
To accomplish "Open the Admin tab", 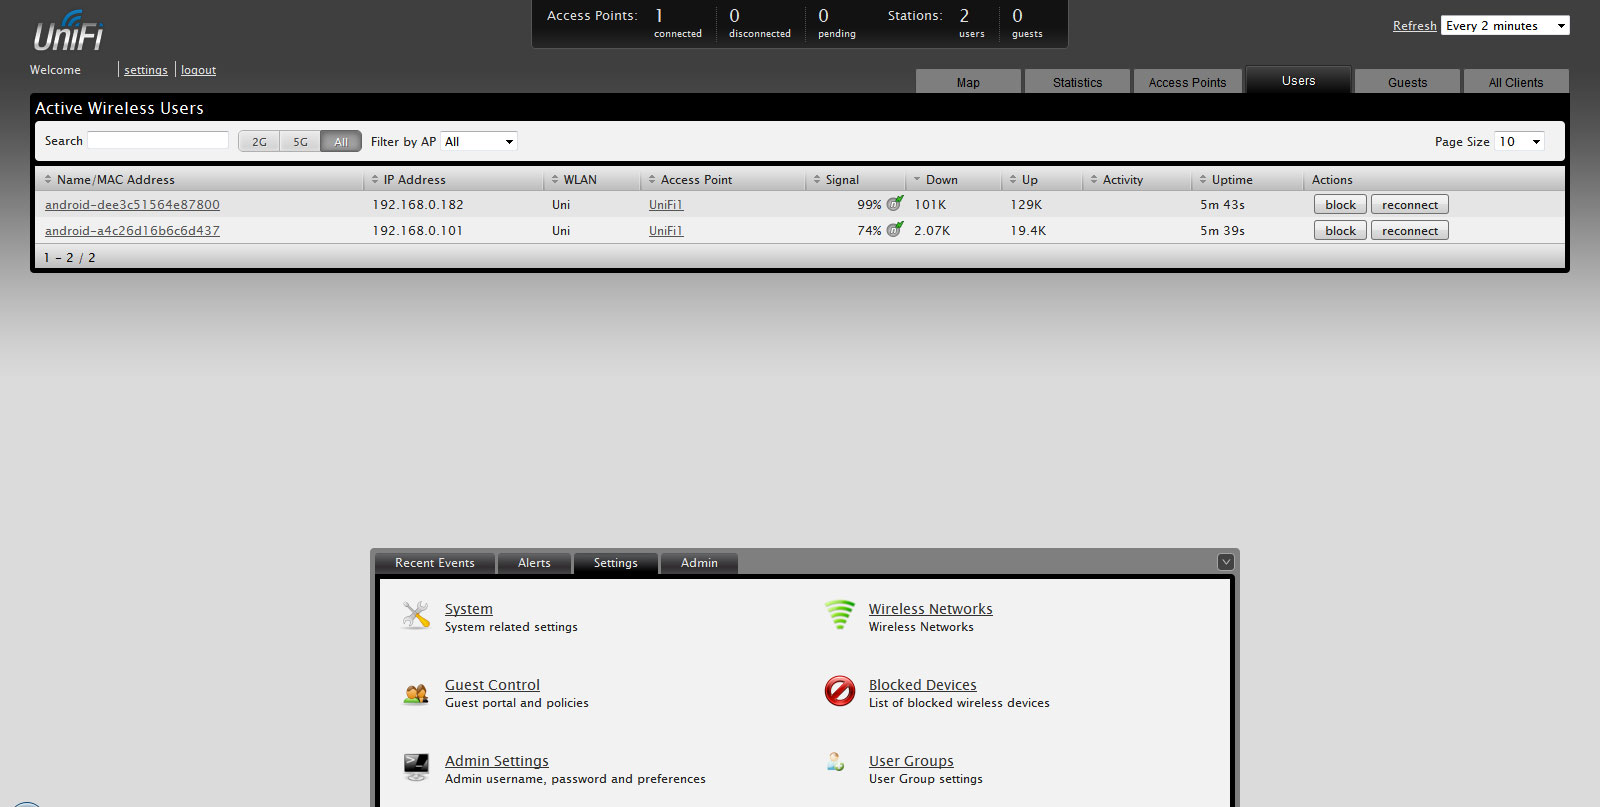I will click(699, 563).
